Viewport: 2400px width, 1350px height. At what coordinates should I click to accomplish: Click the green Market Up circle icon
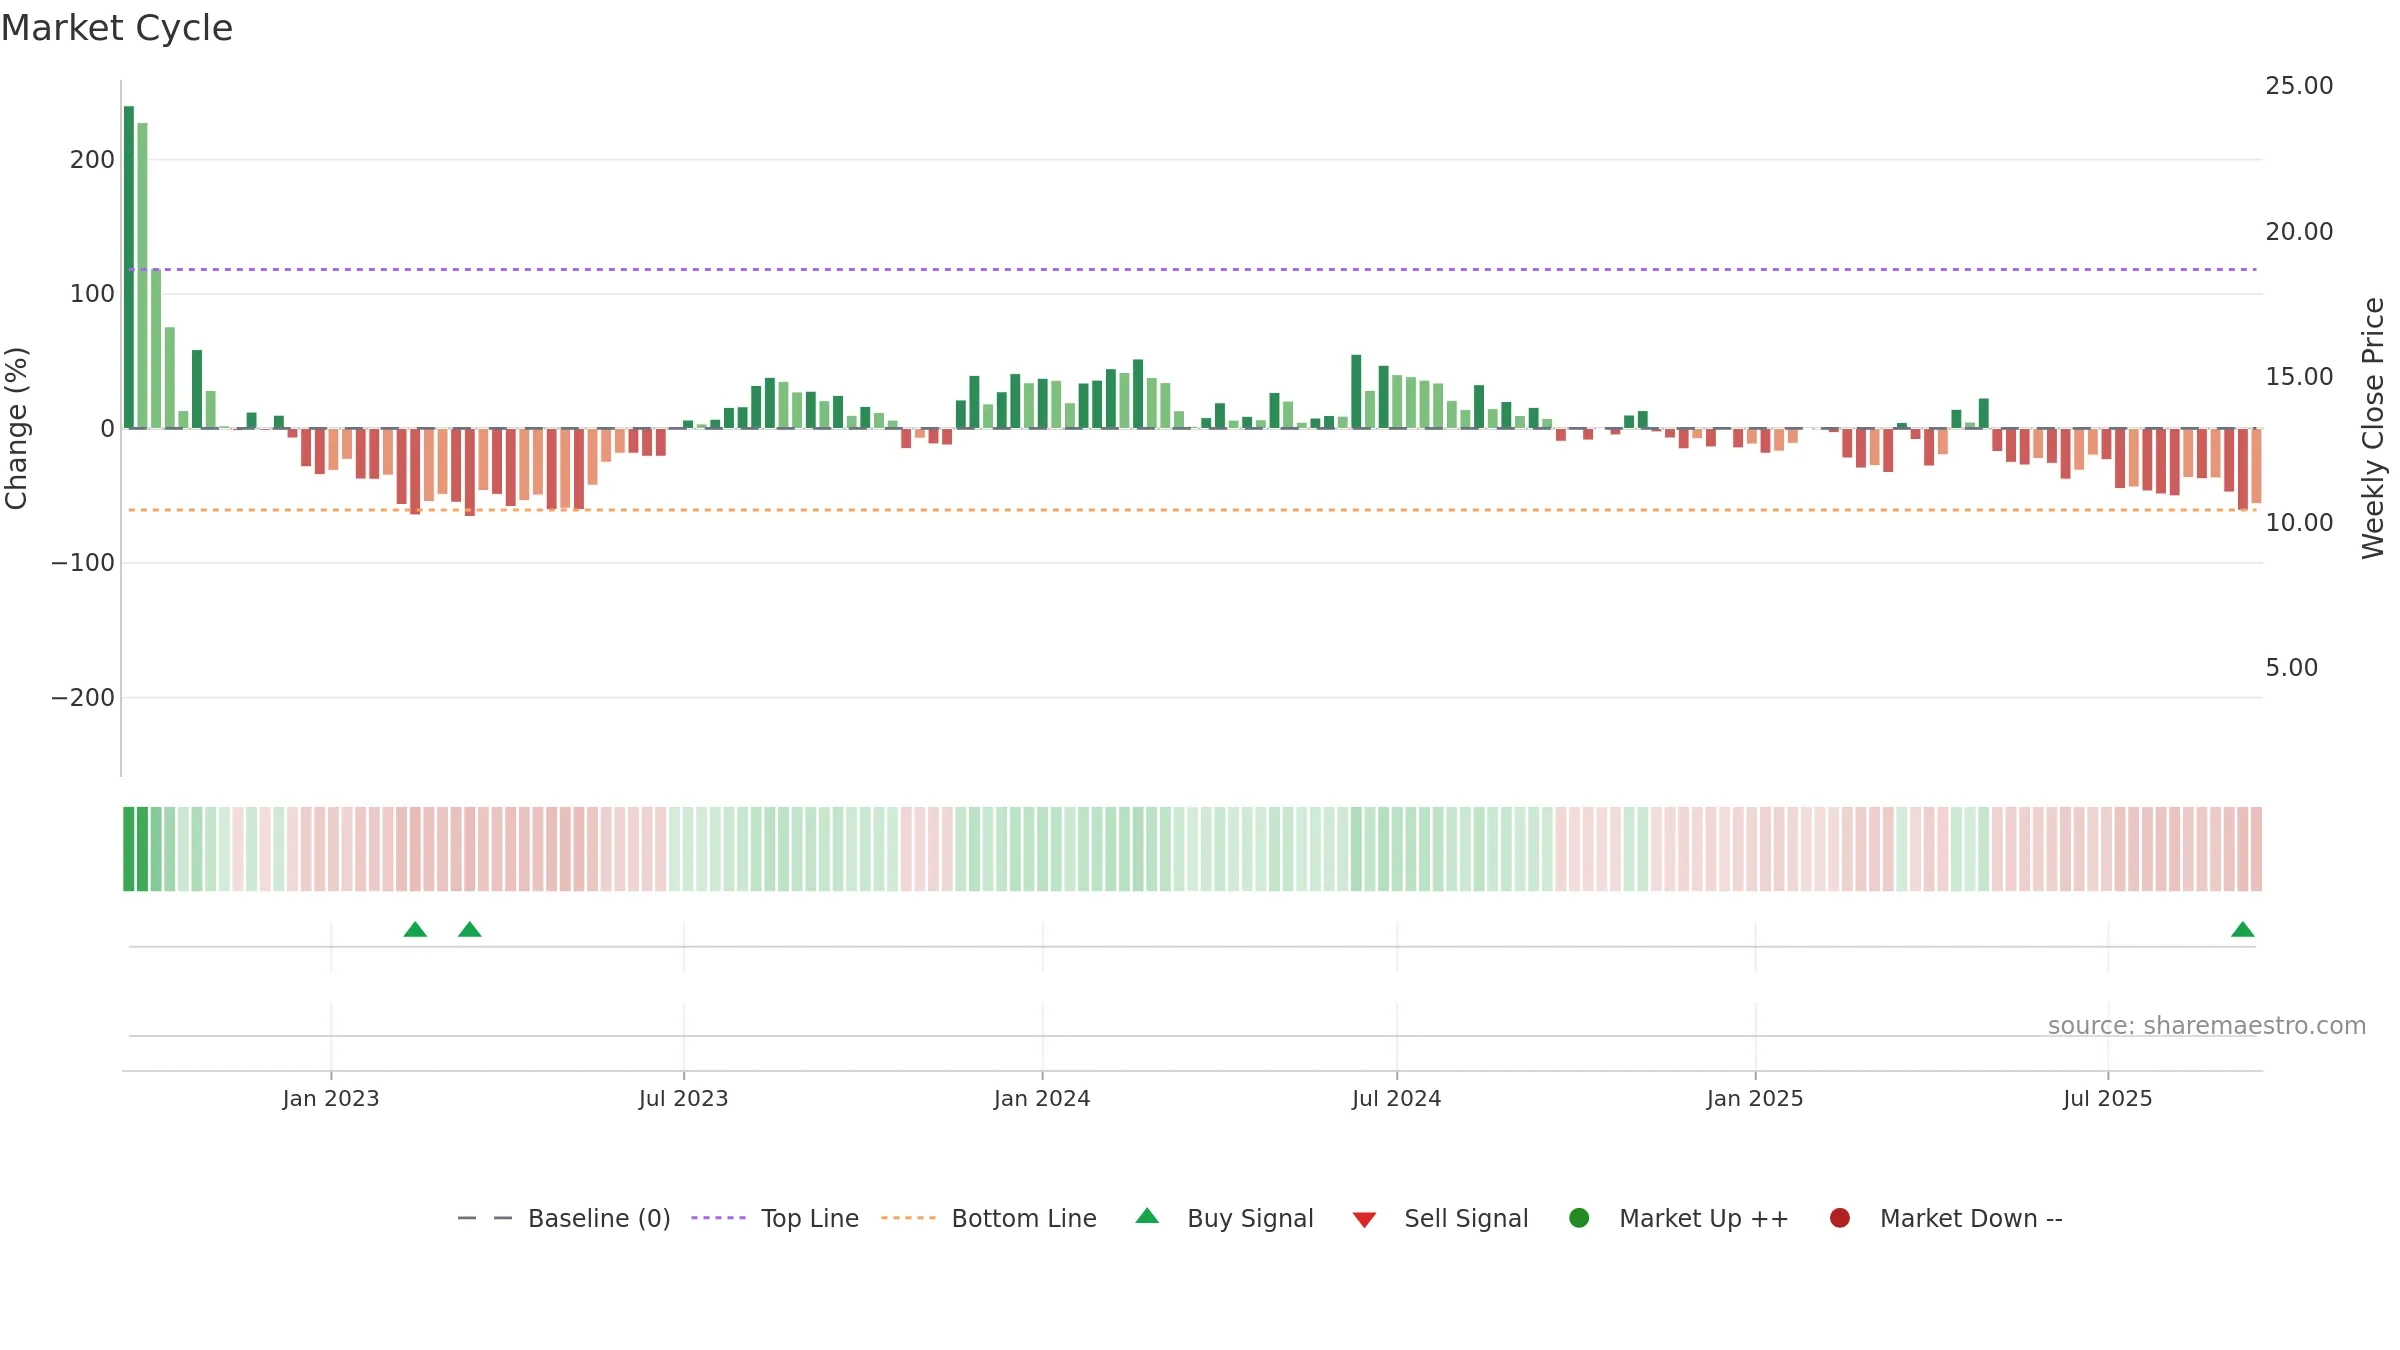[x=1579, y=1218]
